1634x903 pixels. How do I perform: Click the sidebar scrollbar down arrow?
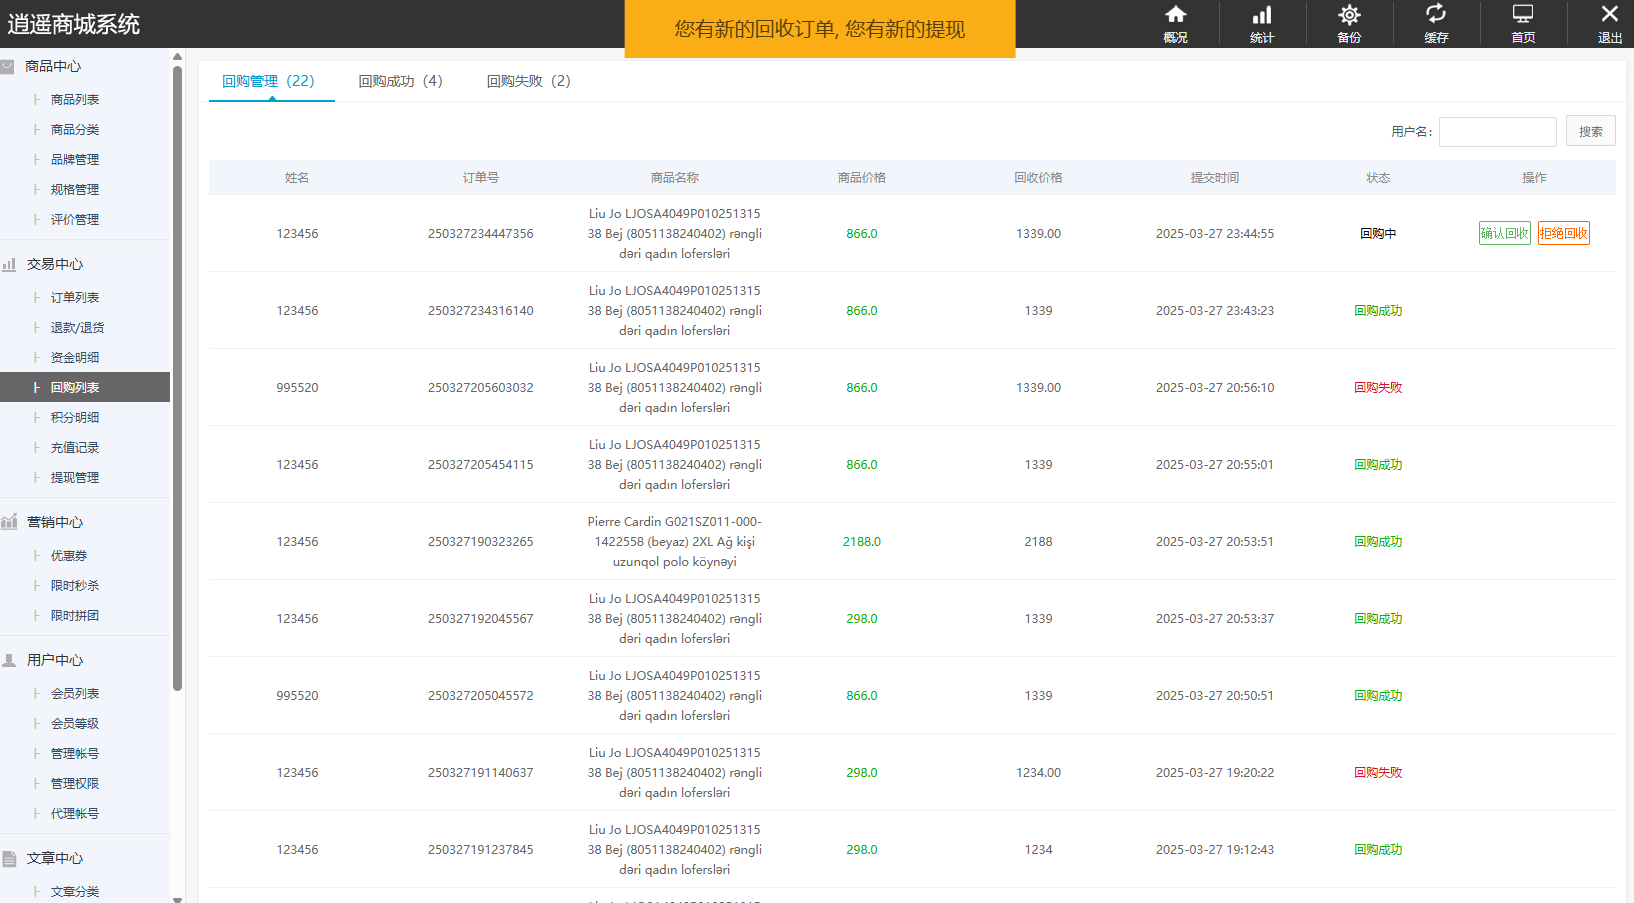pyautogui.click(x=177, y=898)
